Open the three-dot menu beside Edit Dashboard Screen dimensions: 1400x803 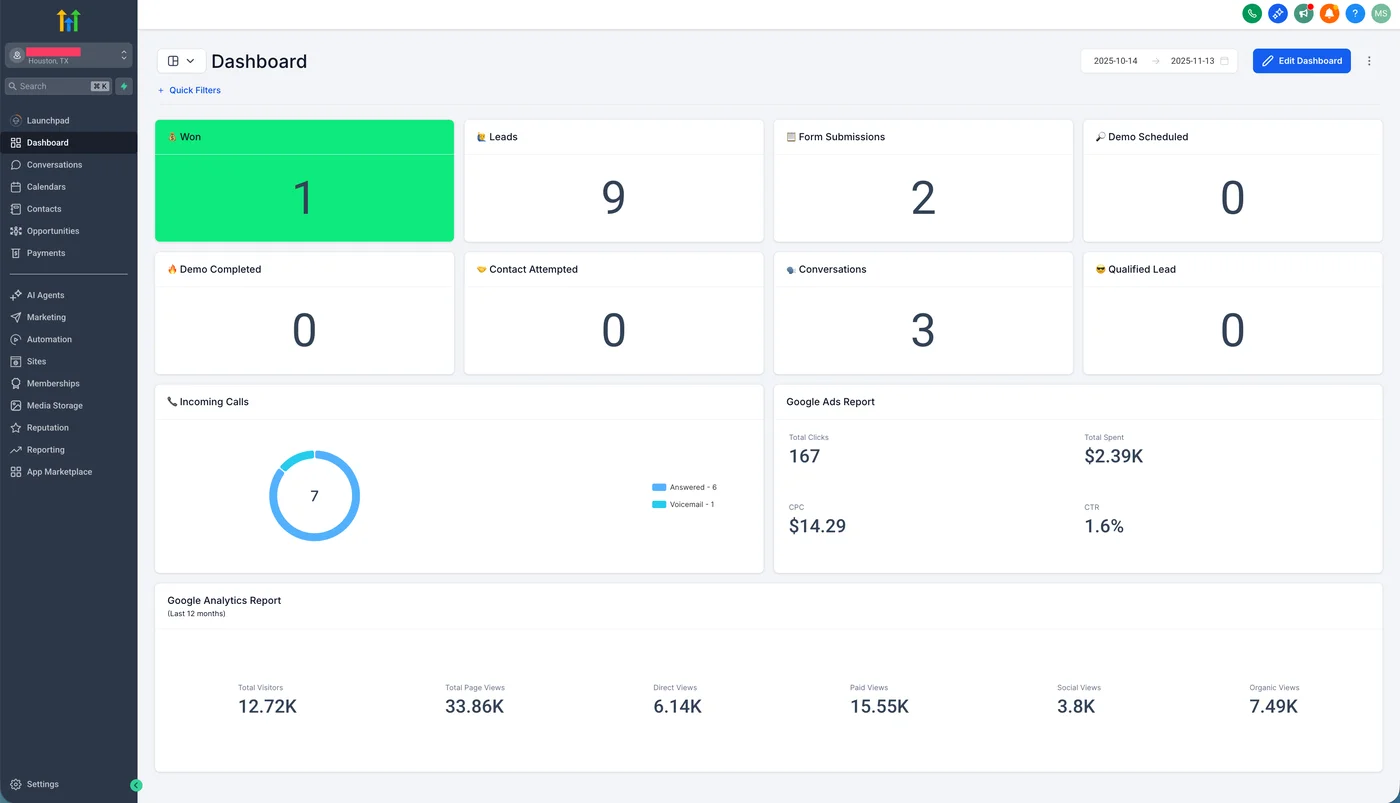1369,60
